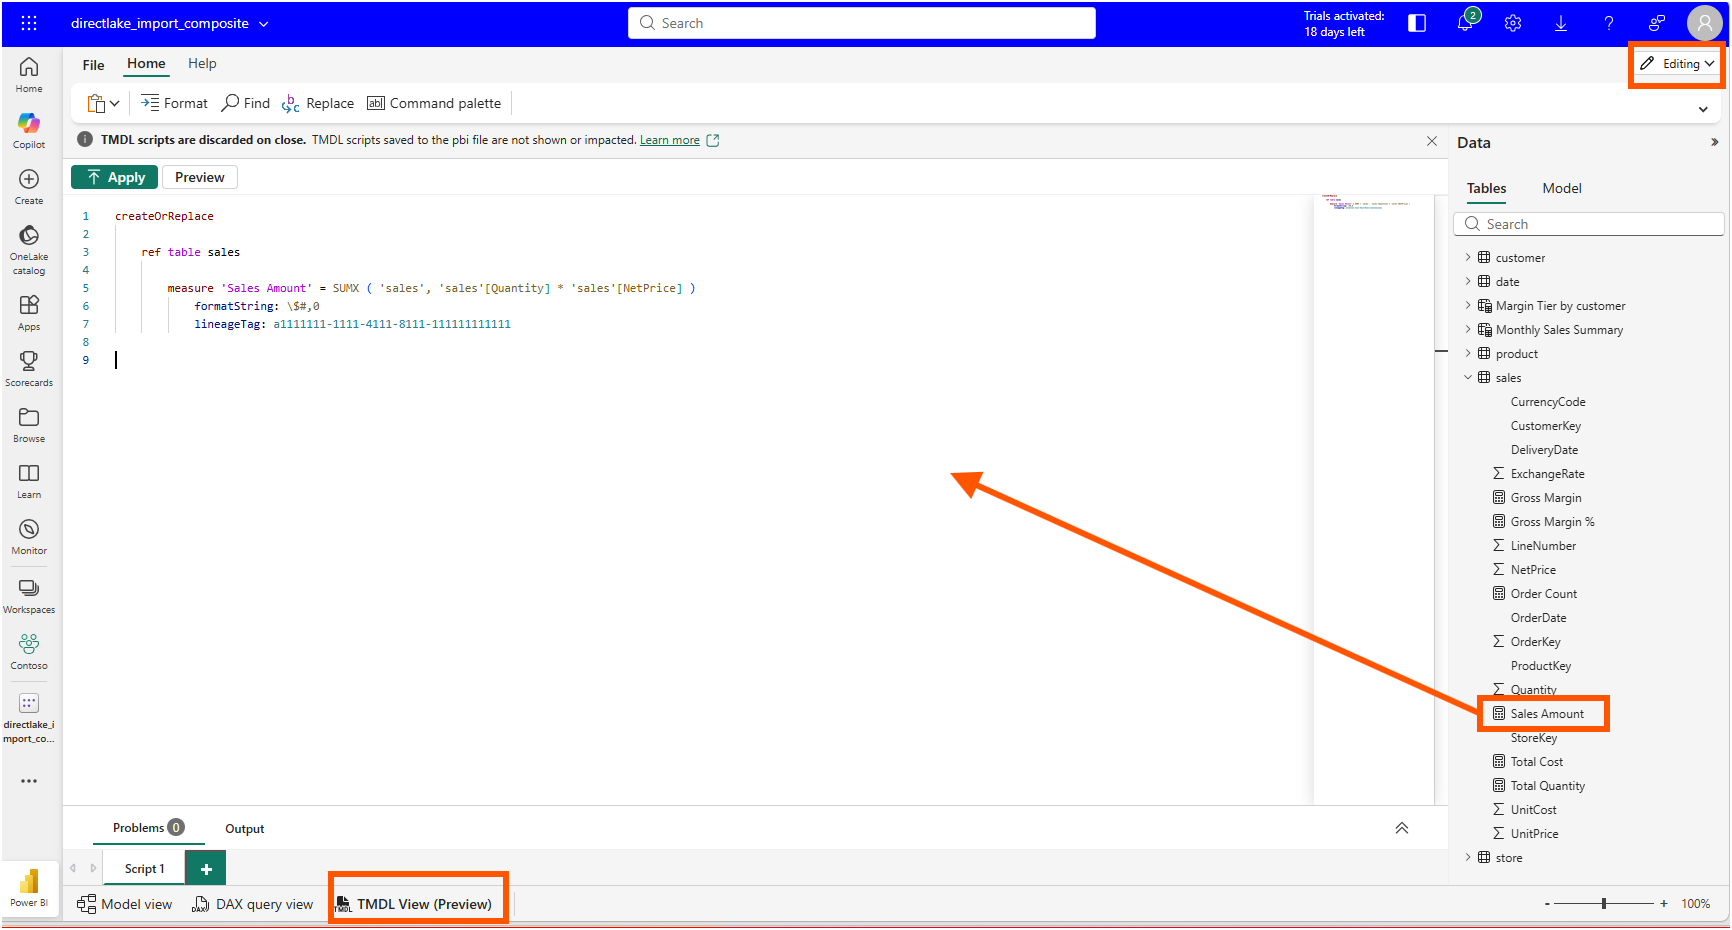Open OneLake catalog

[x=29, y=250]
